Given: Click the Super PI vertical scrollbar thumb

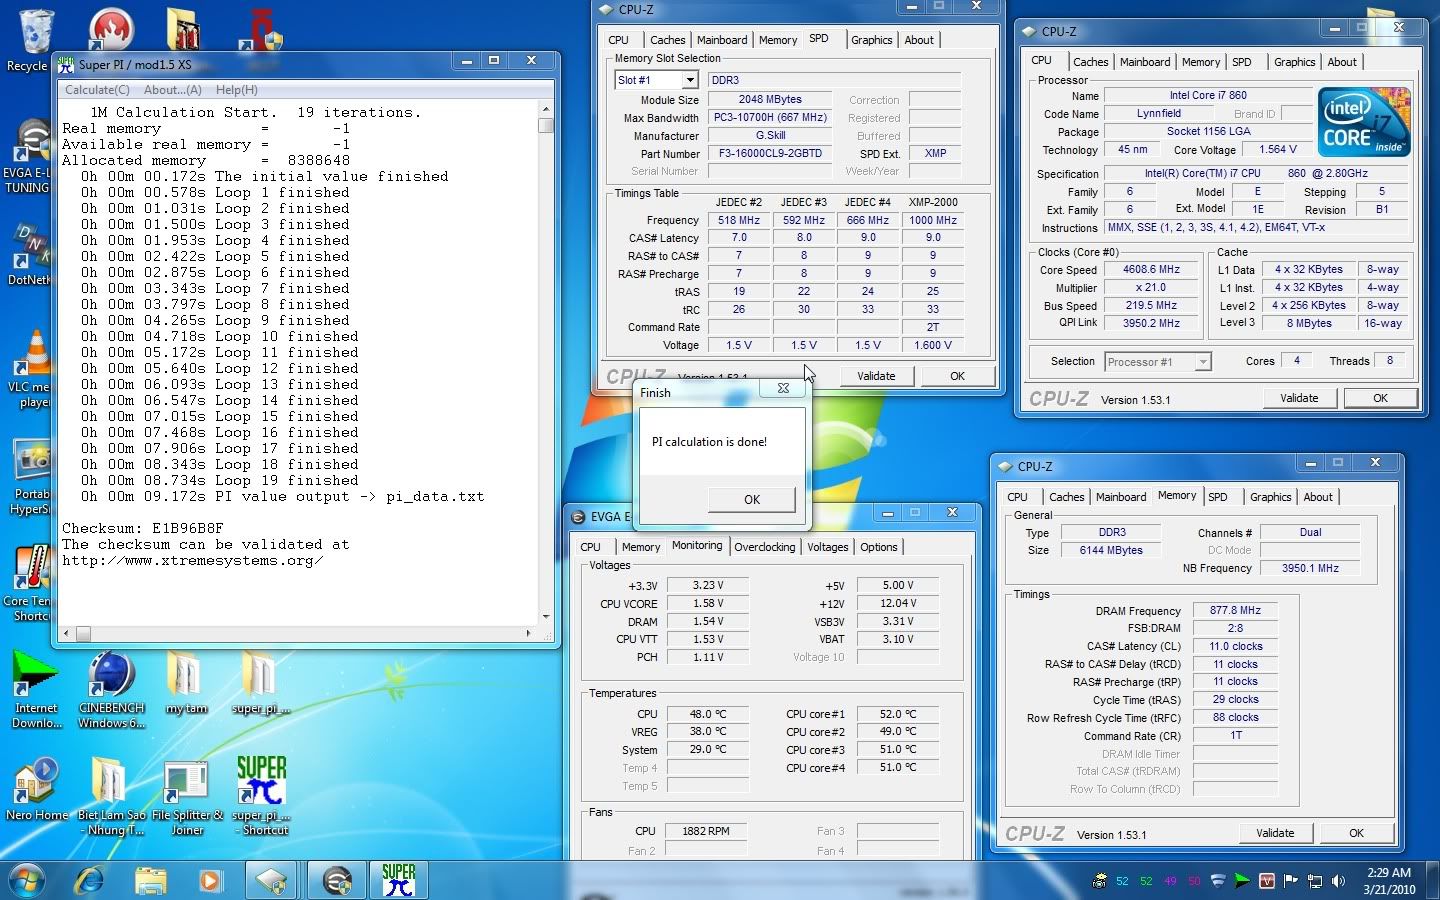Looking at the screenshot, I should [x=546, y=126].
